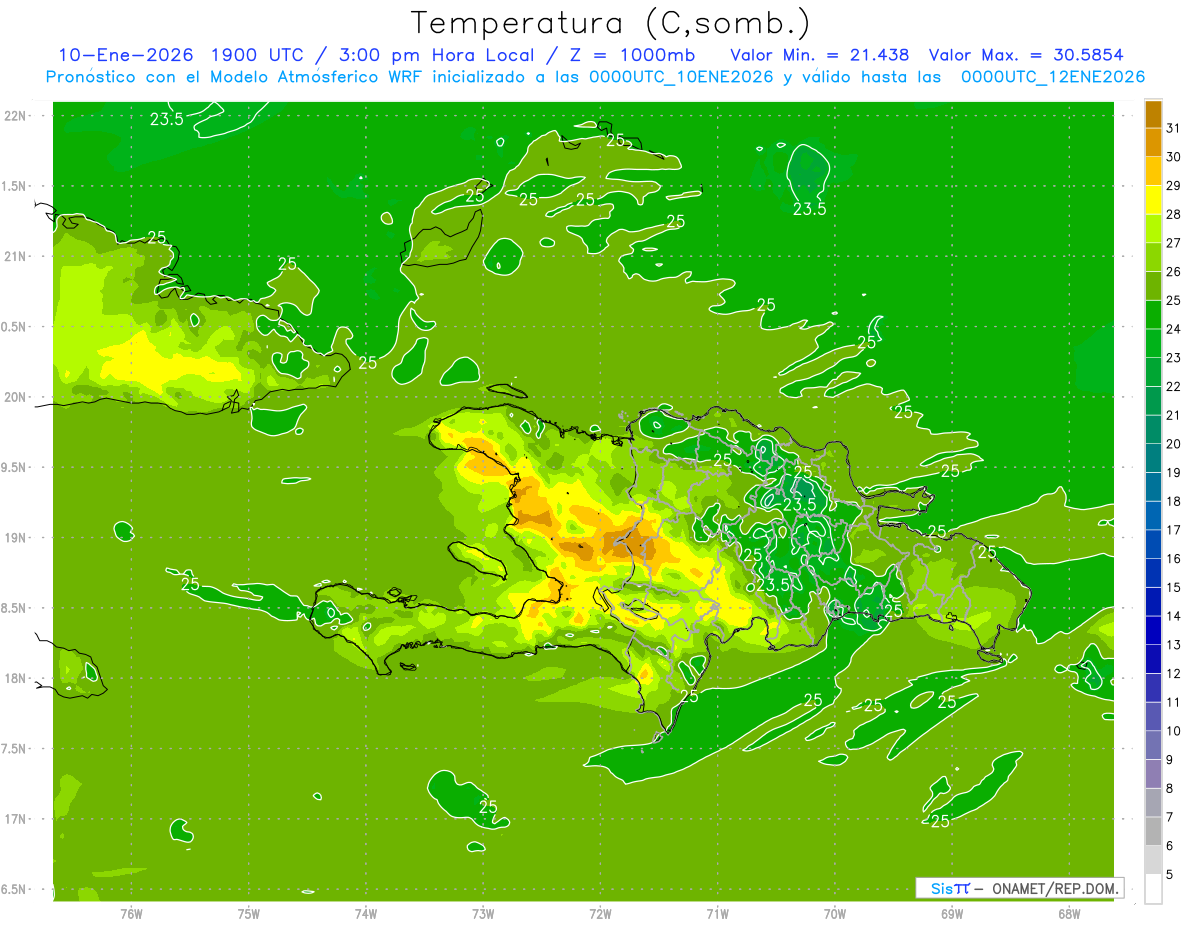
Task: Select the date text '10-Ene-2026'
Action: [125, 55]
